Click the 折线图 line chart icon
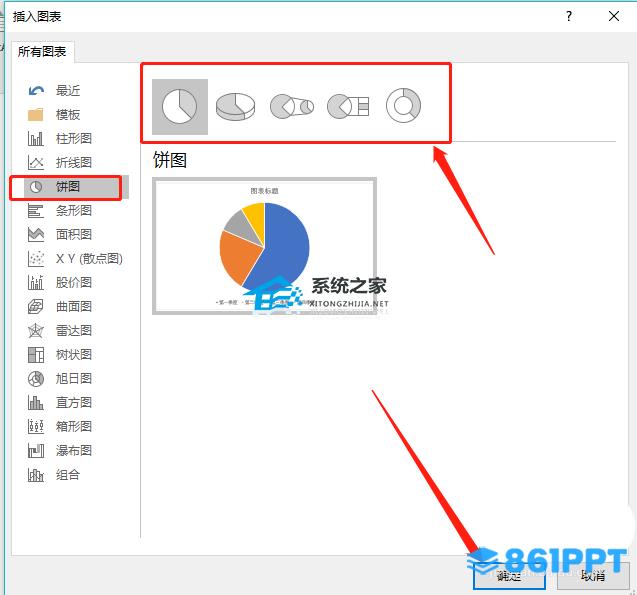This screenshot has height=595, width=637. coord(36,162)
